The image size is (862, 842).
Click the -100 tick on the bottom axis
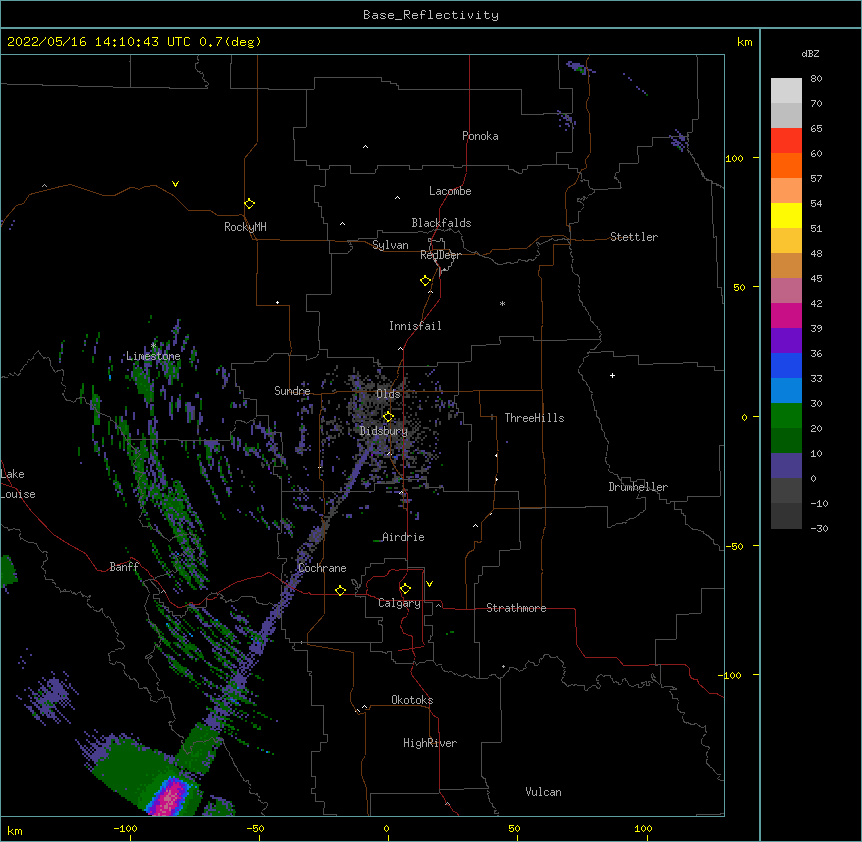click(126, 829)
